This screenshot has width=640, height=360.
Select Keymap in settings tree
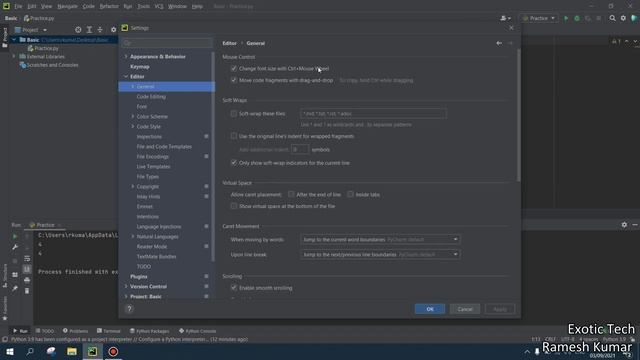pos(140,67)
